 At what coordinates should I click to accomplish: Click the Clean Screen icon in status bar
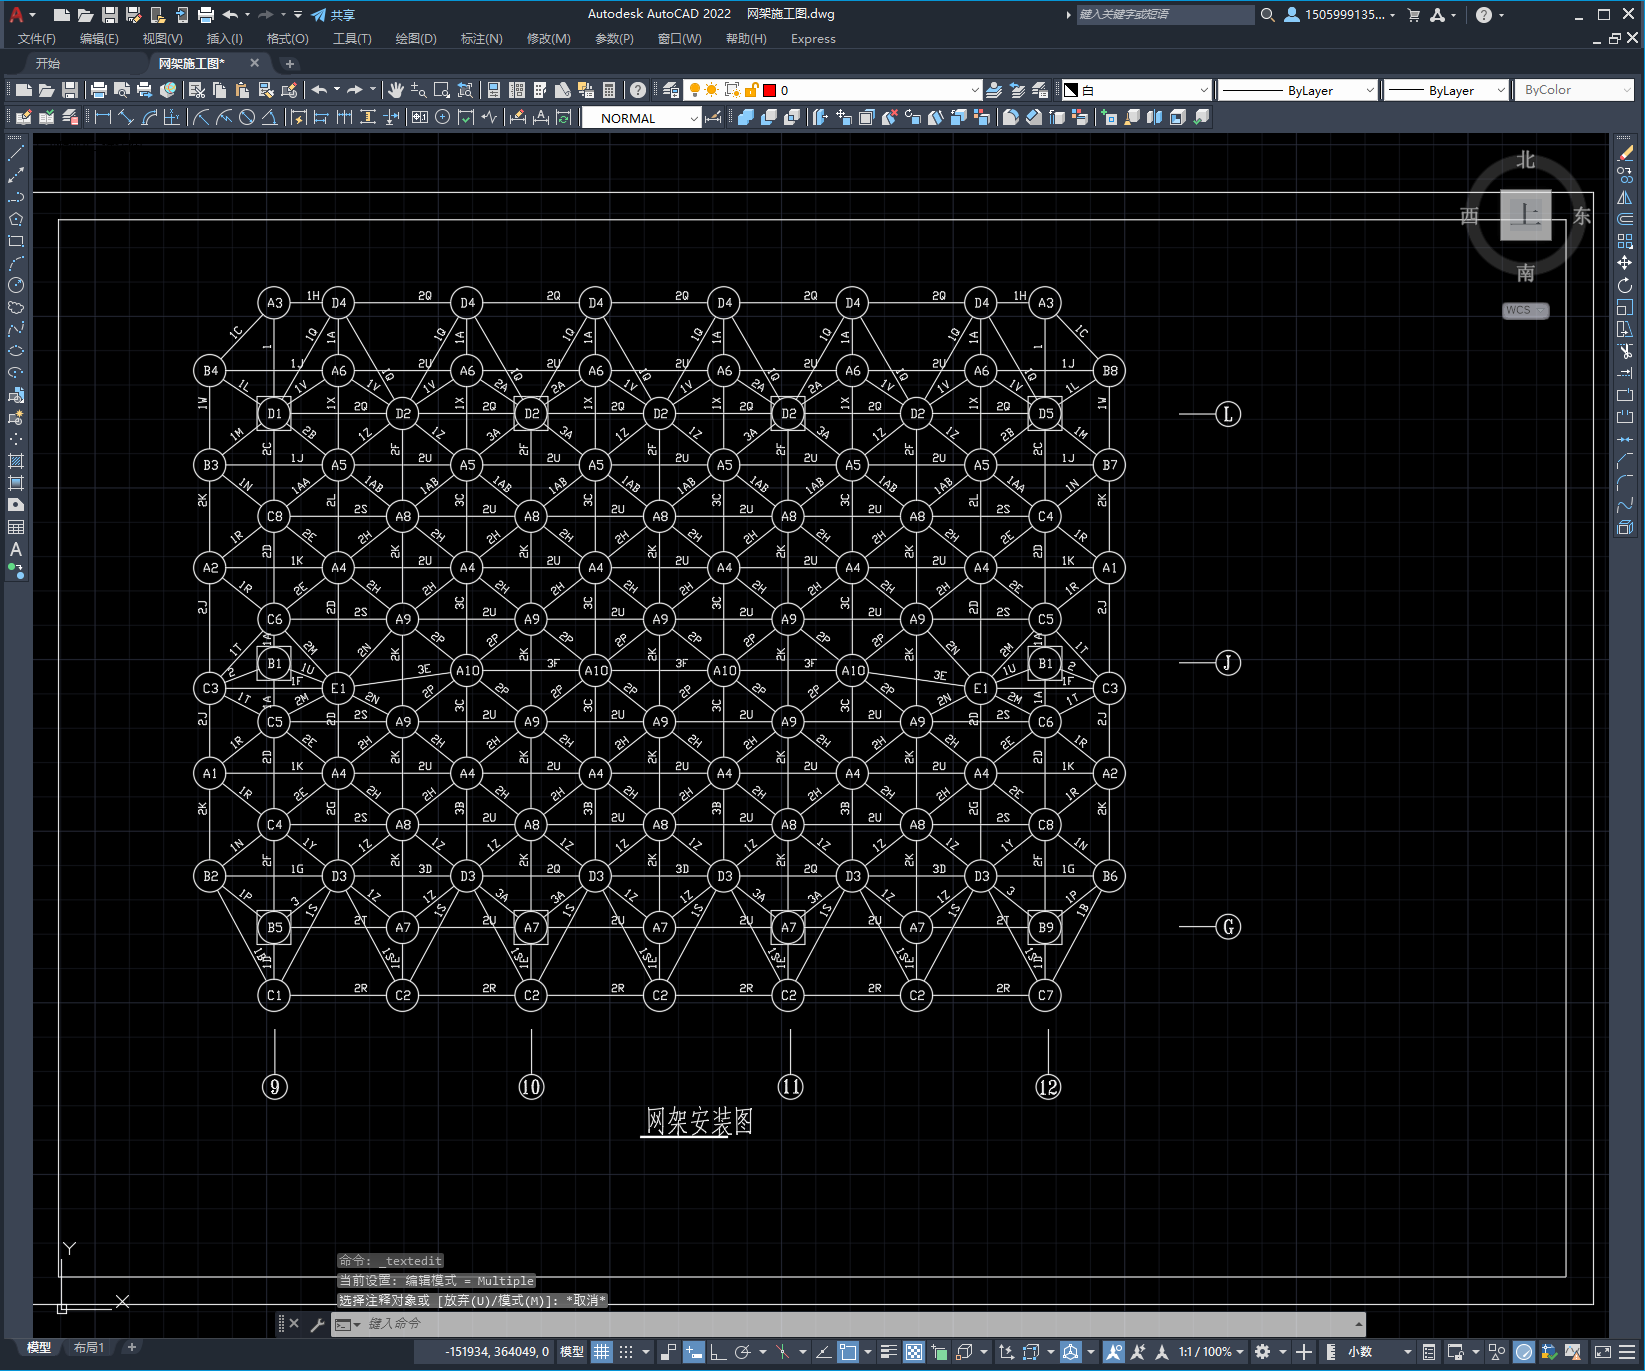[x=1602, y=1352]
